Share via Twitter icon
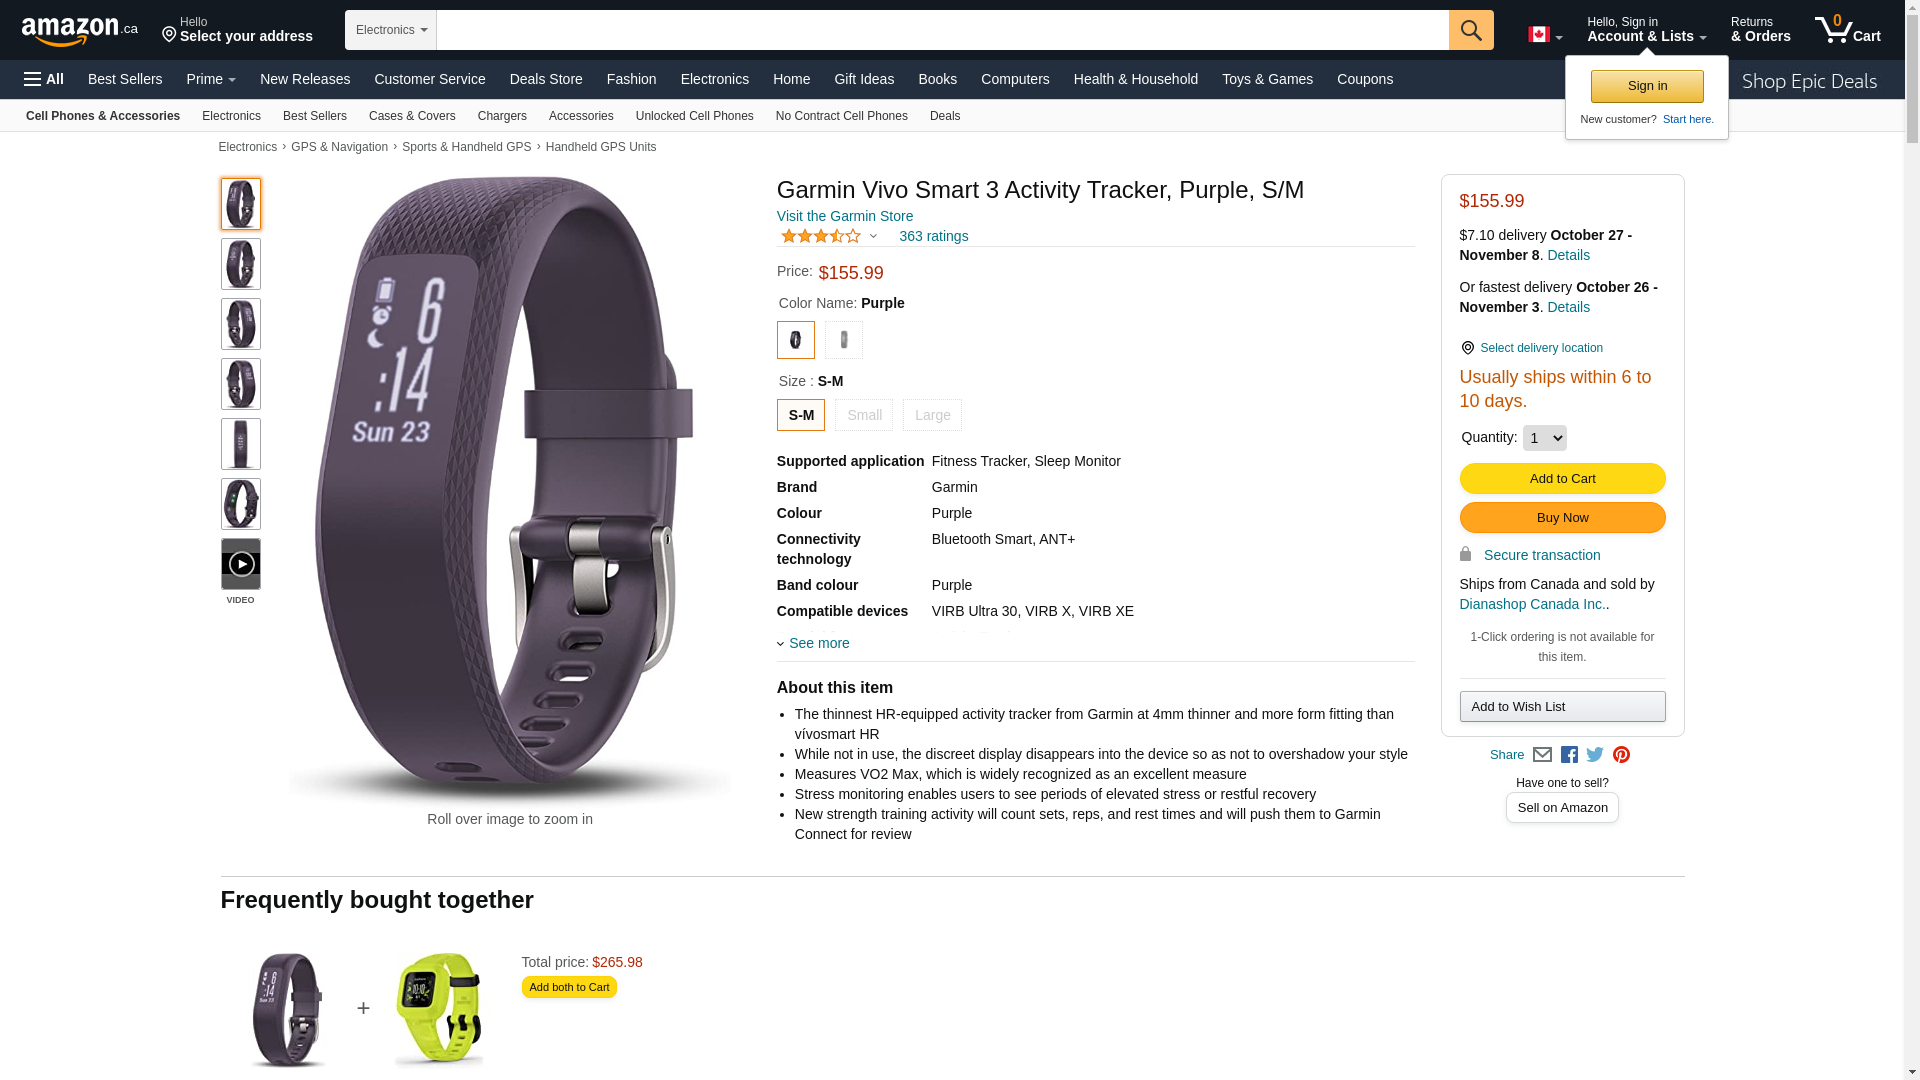Viewport: 1920px width, 1080px height. pyautogui.click(x=1595, y=755)
